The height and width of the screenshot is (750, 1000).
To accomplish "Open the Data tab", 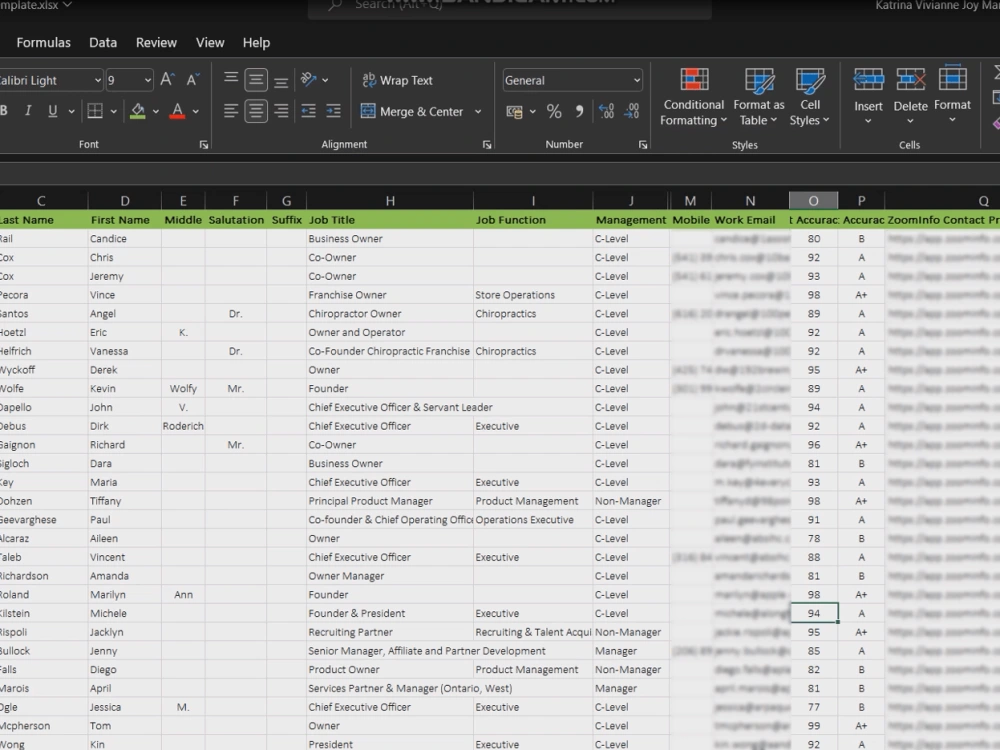I will pyautogui.click(x=103, y=43).
